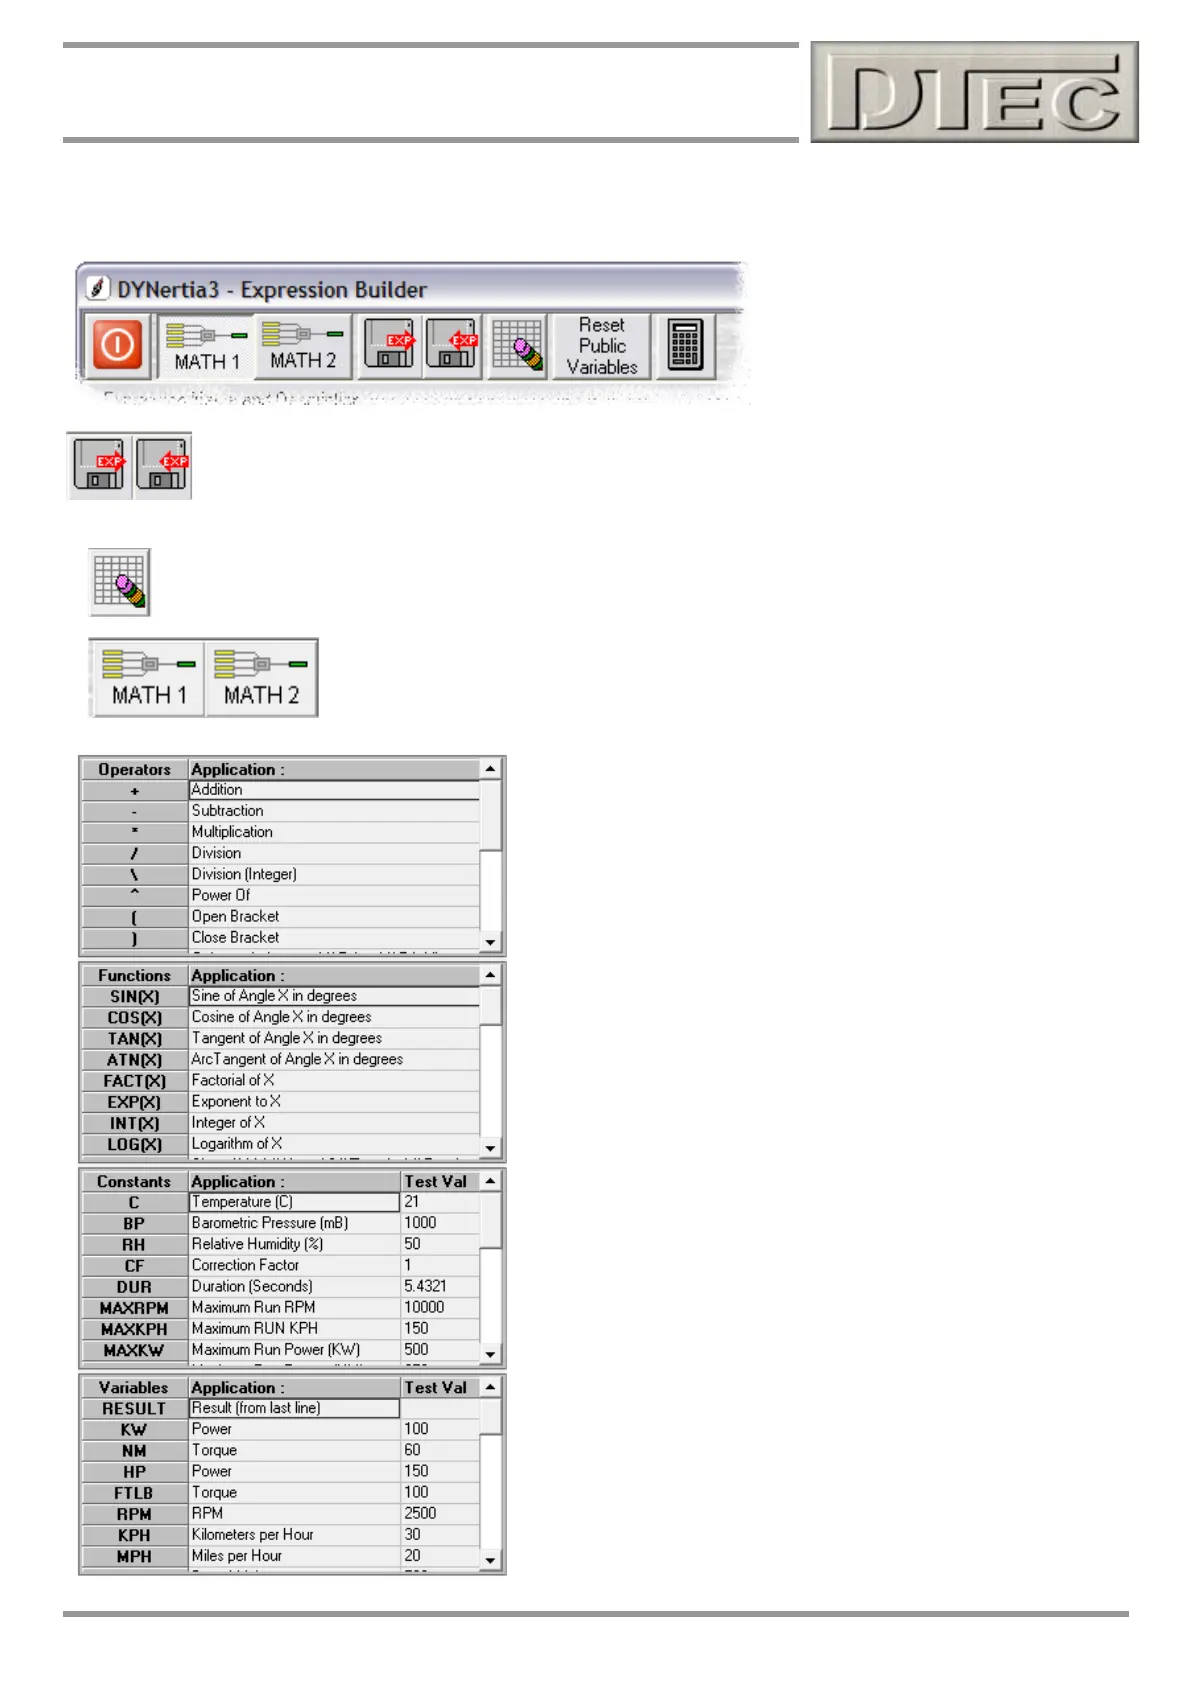Select the + operator cell
The height and width of the screenshot is (1684, 1191).
tap(134, 791)
